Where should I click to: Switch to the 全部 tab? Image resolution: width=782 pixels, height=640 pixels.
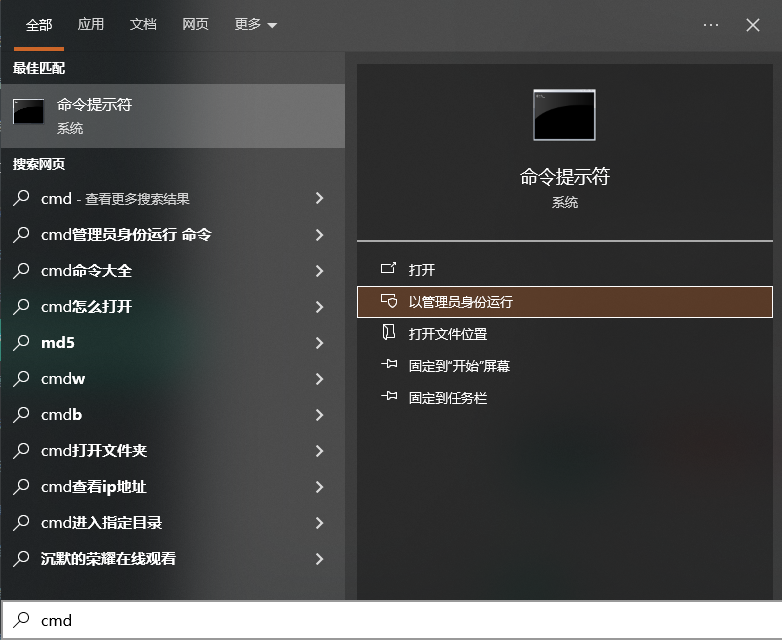pos(39,24)
